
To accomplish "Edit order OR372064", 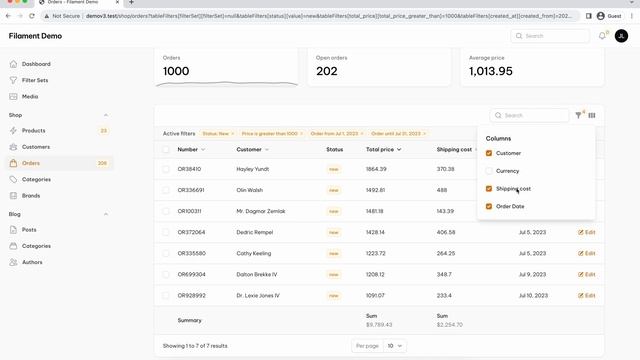I will click(x=587, y=232).
